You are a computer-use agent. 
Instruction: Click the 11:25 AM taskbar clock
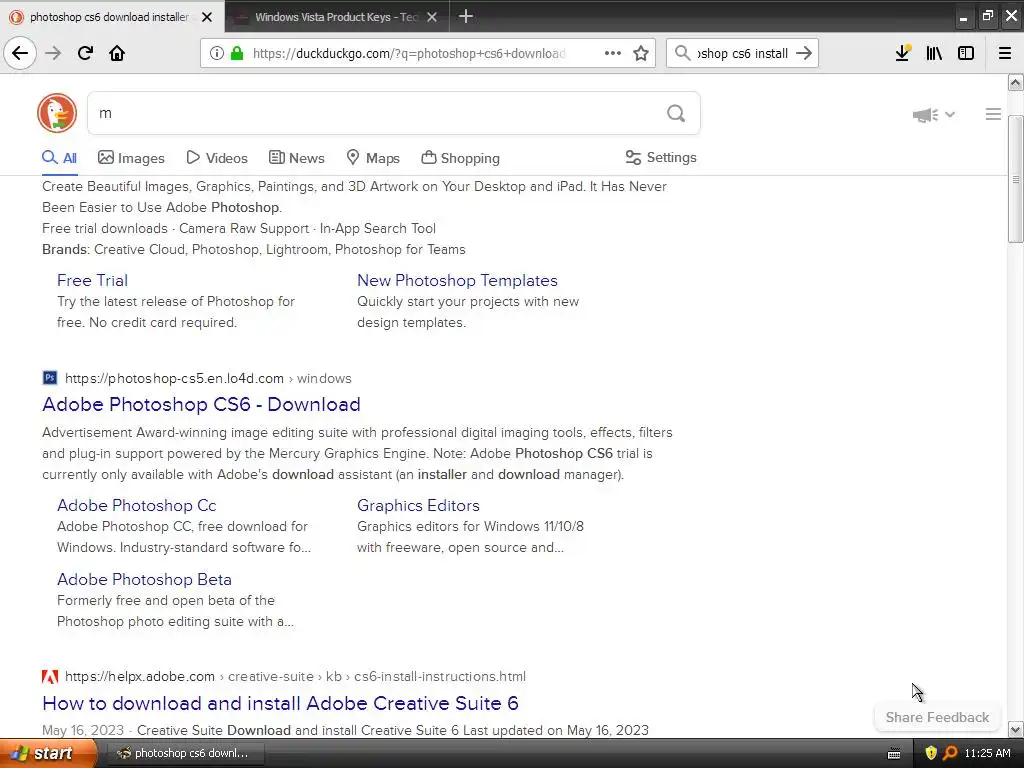click(987, 754)
